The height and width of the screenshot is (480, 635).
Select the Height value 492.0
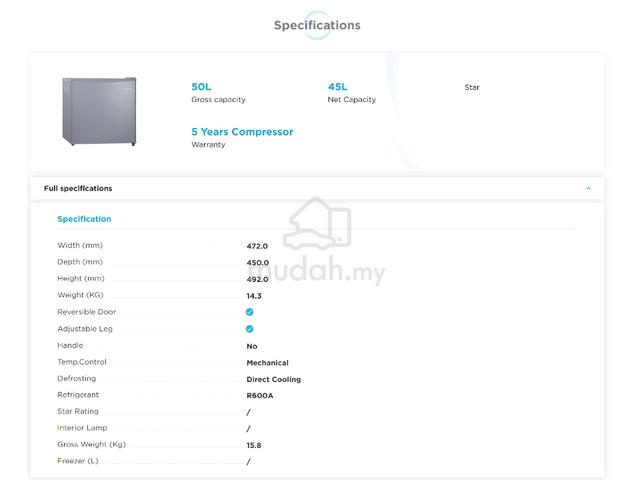(x=257, y=279)
